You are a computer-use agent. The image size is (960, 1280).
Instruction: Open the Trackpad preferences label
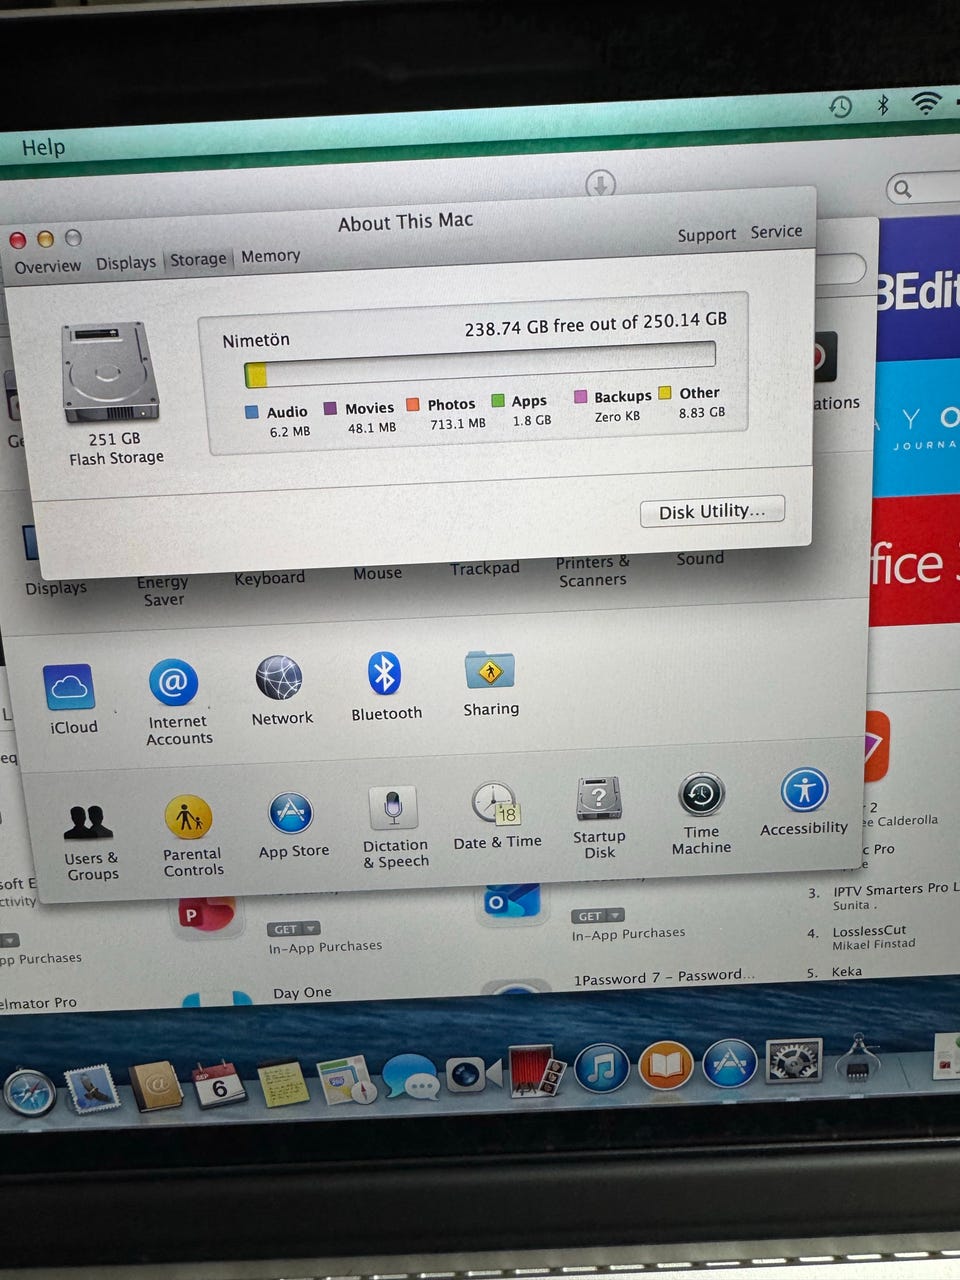[x=484, y=569]
